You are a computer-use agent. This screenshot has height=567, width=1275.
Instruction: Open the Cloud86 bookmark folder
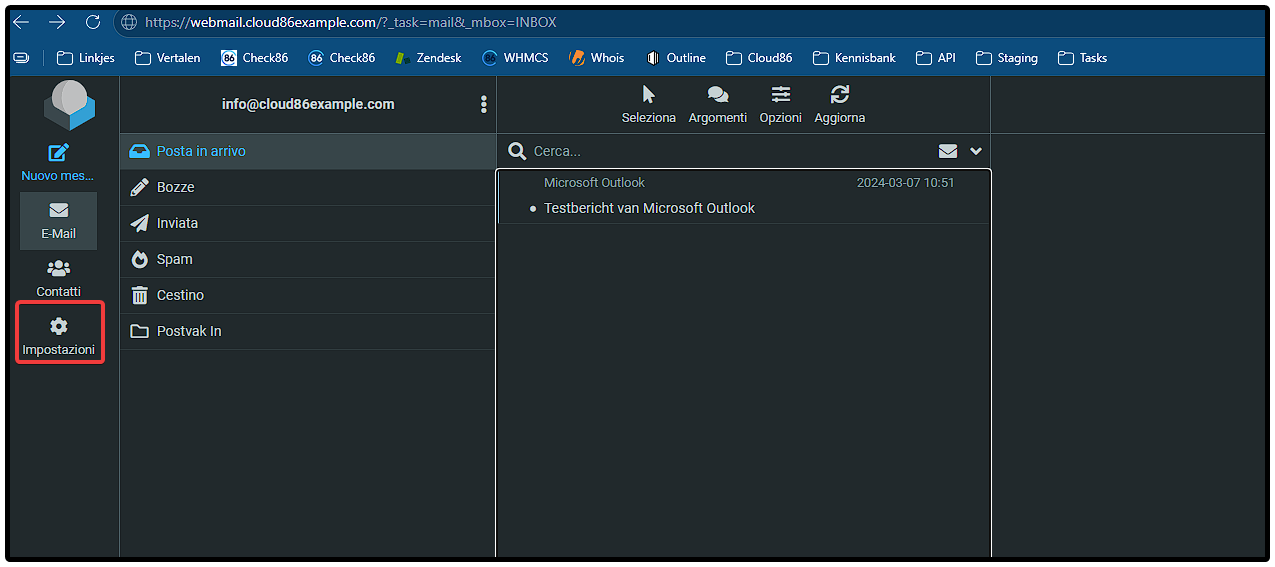coord(760,58)
